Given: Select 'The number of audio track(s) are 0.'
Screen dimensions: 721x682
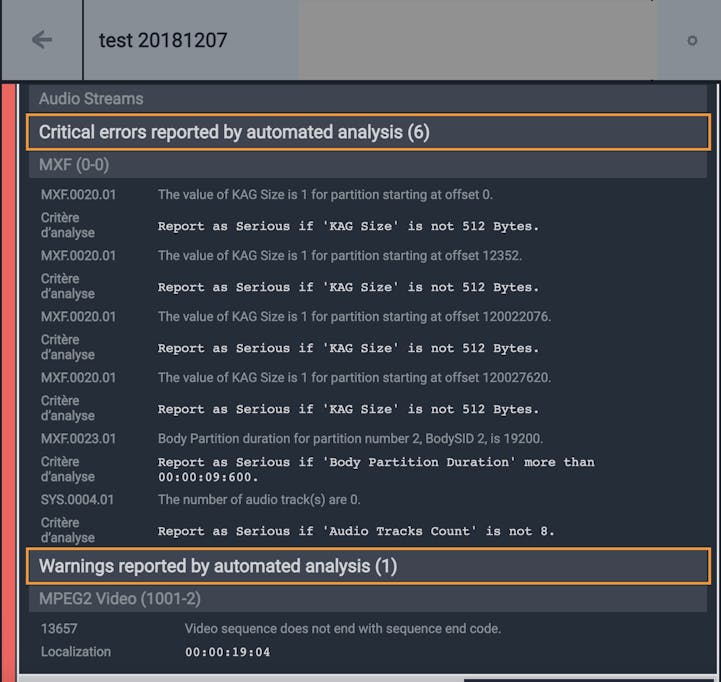Looking at the screenshot, I should click(259, 500).
